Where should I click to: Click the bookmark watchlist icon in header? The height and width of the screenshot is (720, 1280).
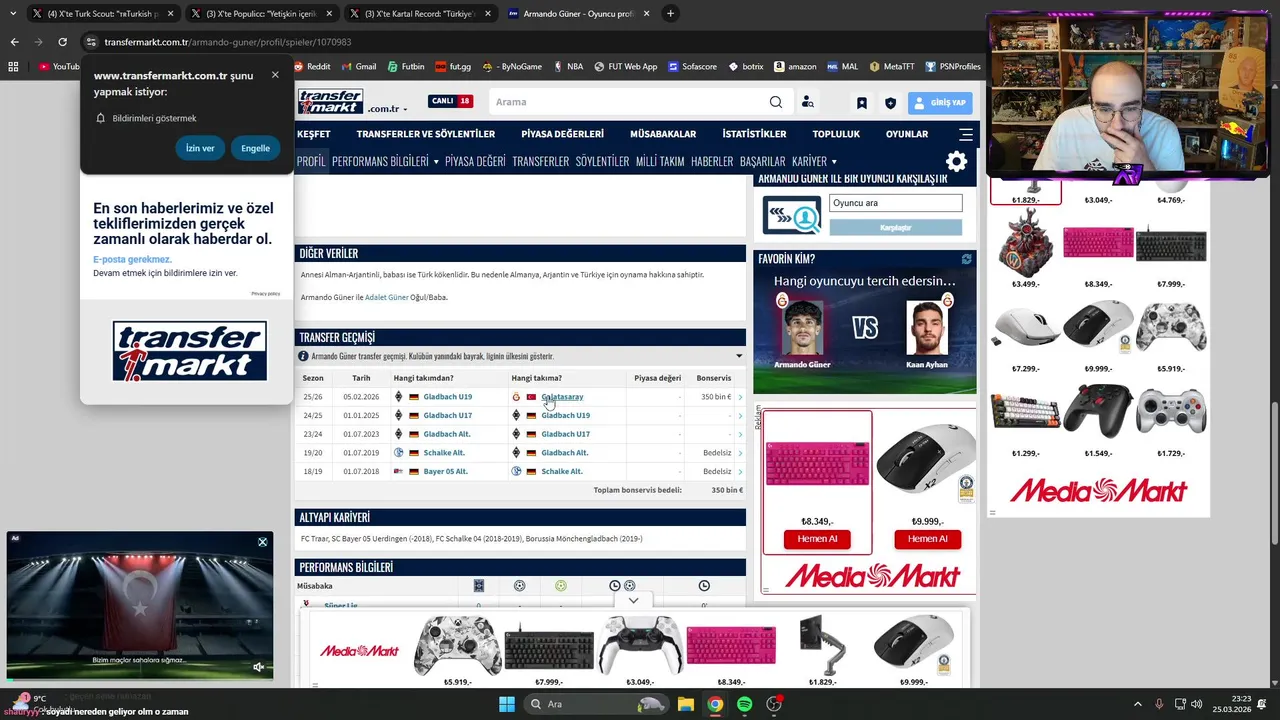(861, 103)
